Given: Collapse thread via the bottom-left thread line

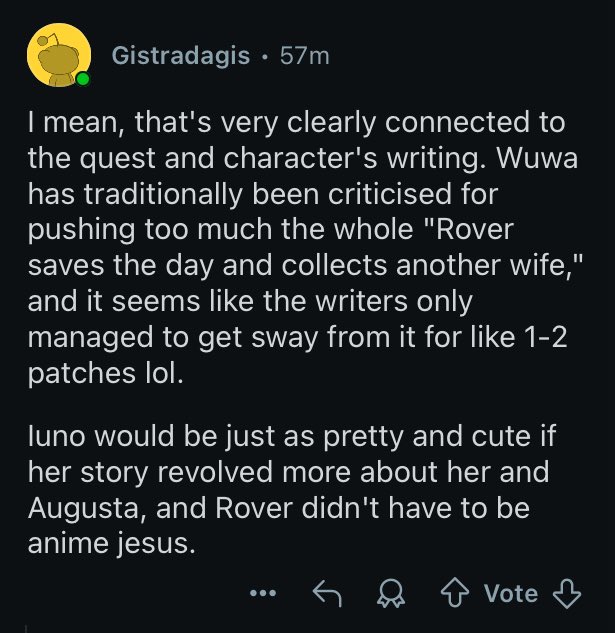Looking at the screenshot, I should point(27,628).
